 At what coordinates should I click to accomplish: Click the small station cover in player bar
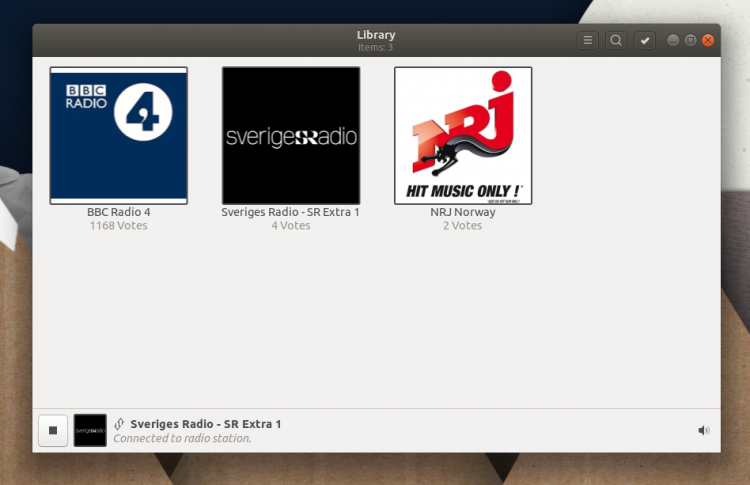[90, 430]
